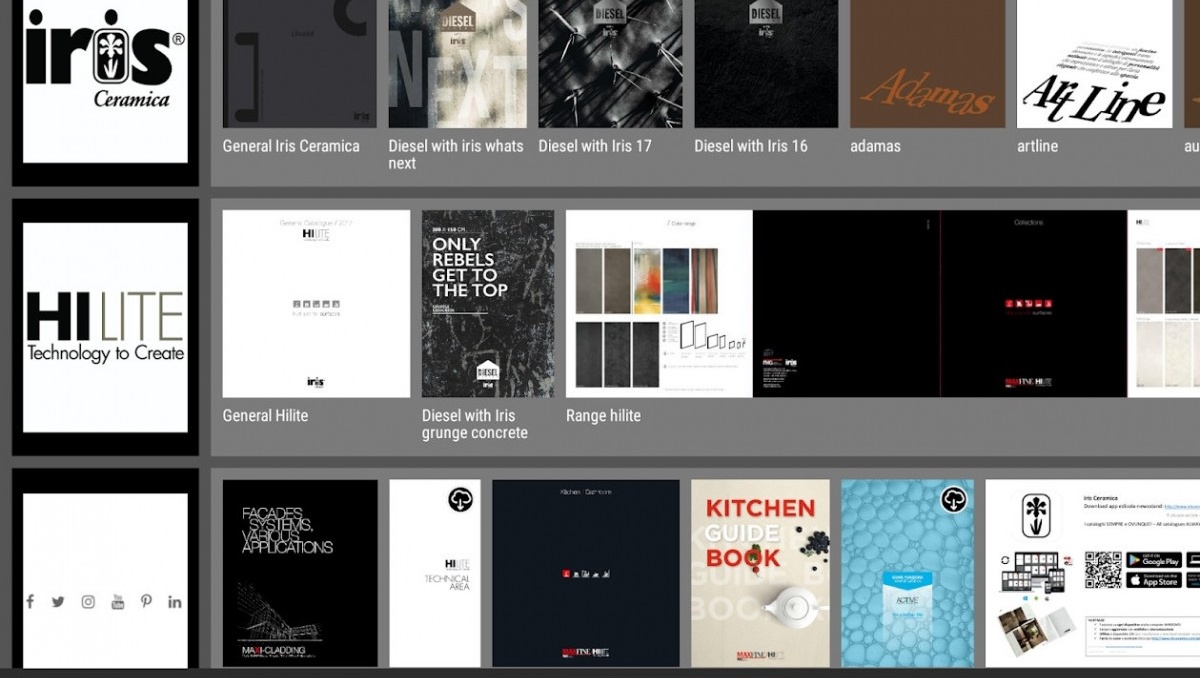Open the blue Active bubbles cover
1200x678 pixels.
coord(908,573)
